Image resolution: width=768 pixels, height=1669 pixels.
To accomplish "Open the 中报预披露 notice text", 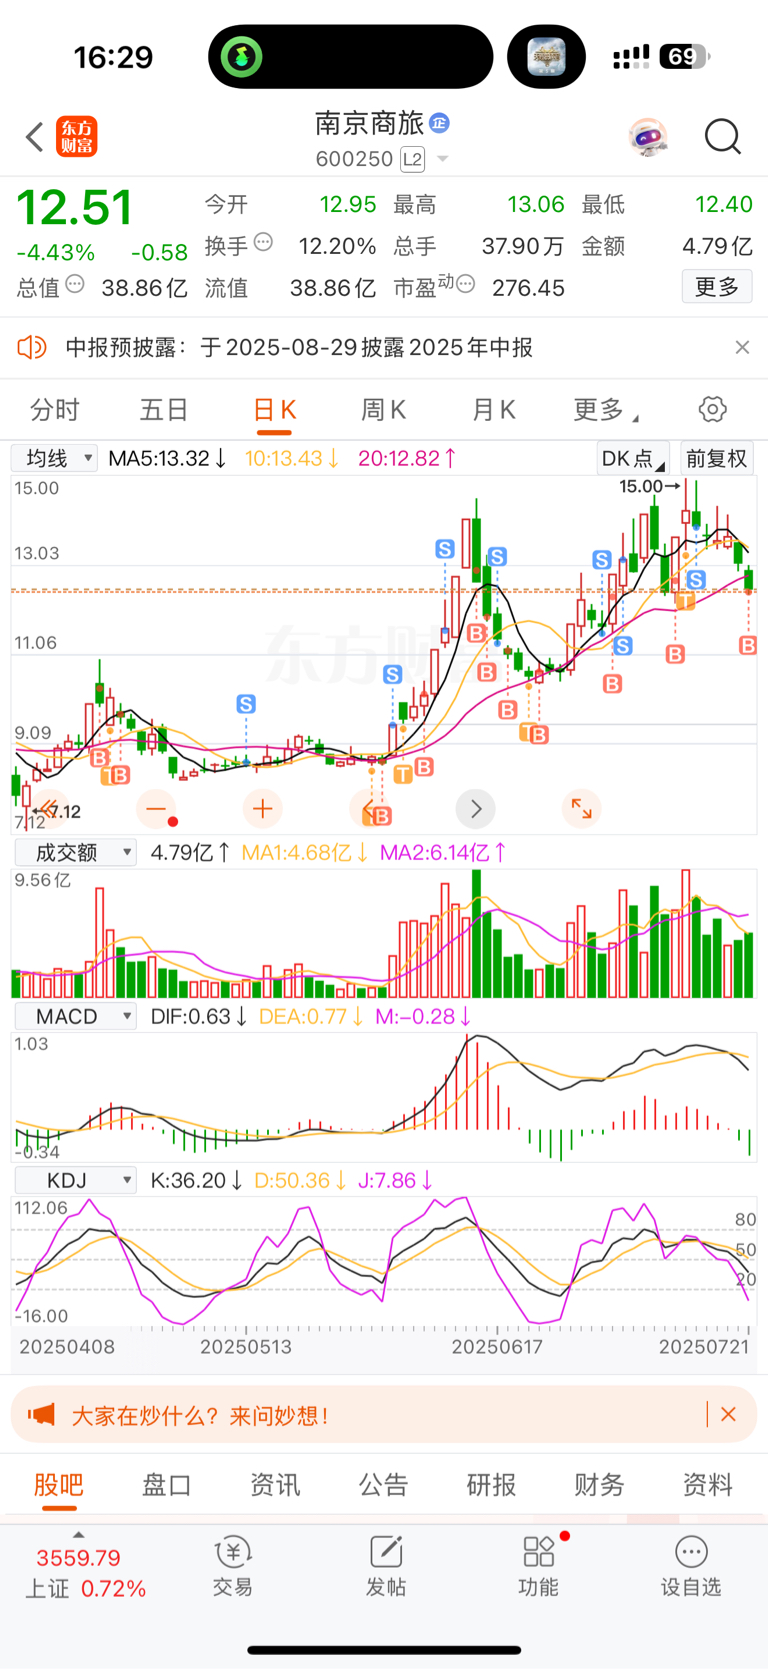I will [299, 347].
